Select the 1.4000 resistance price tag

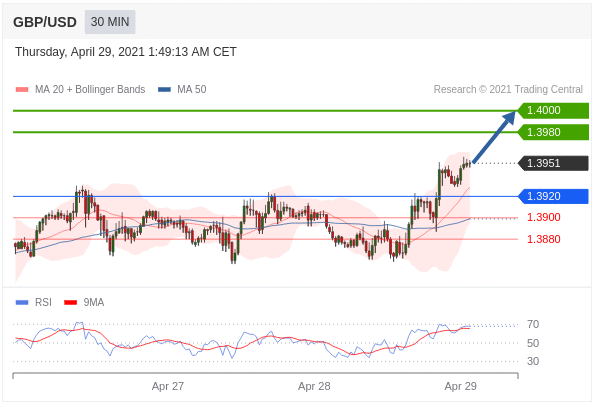pyautogui.click(x=553, y=110)
